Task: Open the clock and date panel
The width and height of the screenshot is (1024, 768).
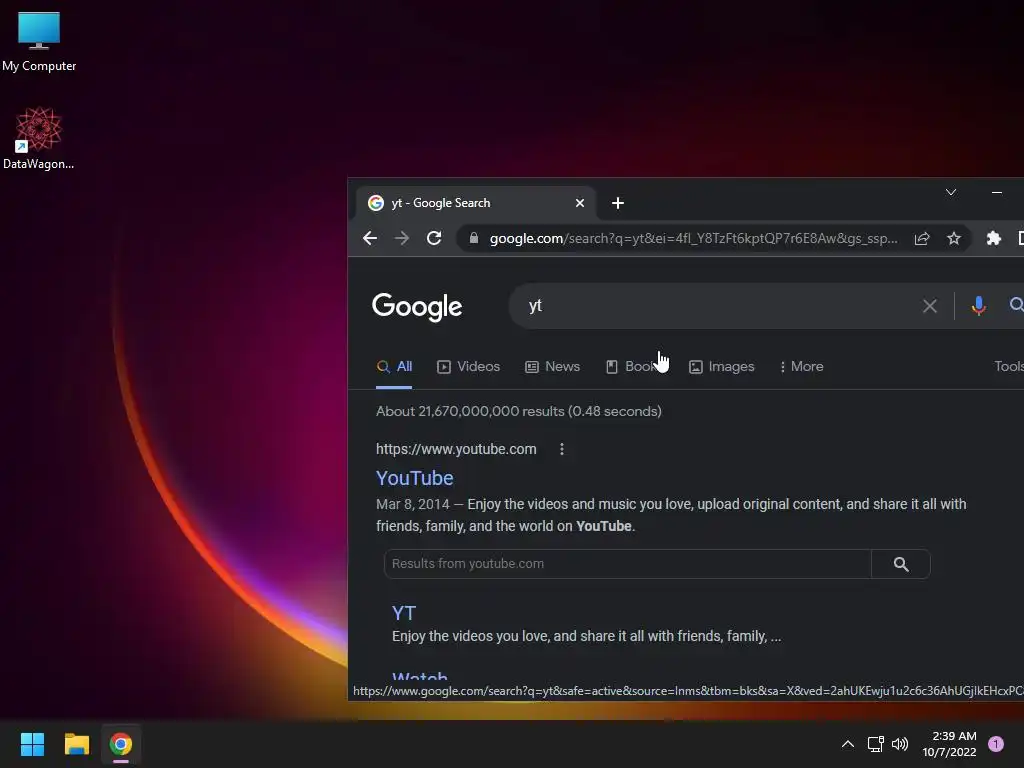Action: (949, 744)
